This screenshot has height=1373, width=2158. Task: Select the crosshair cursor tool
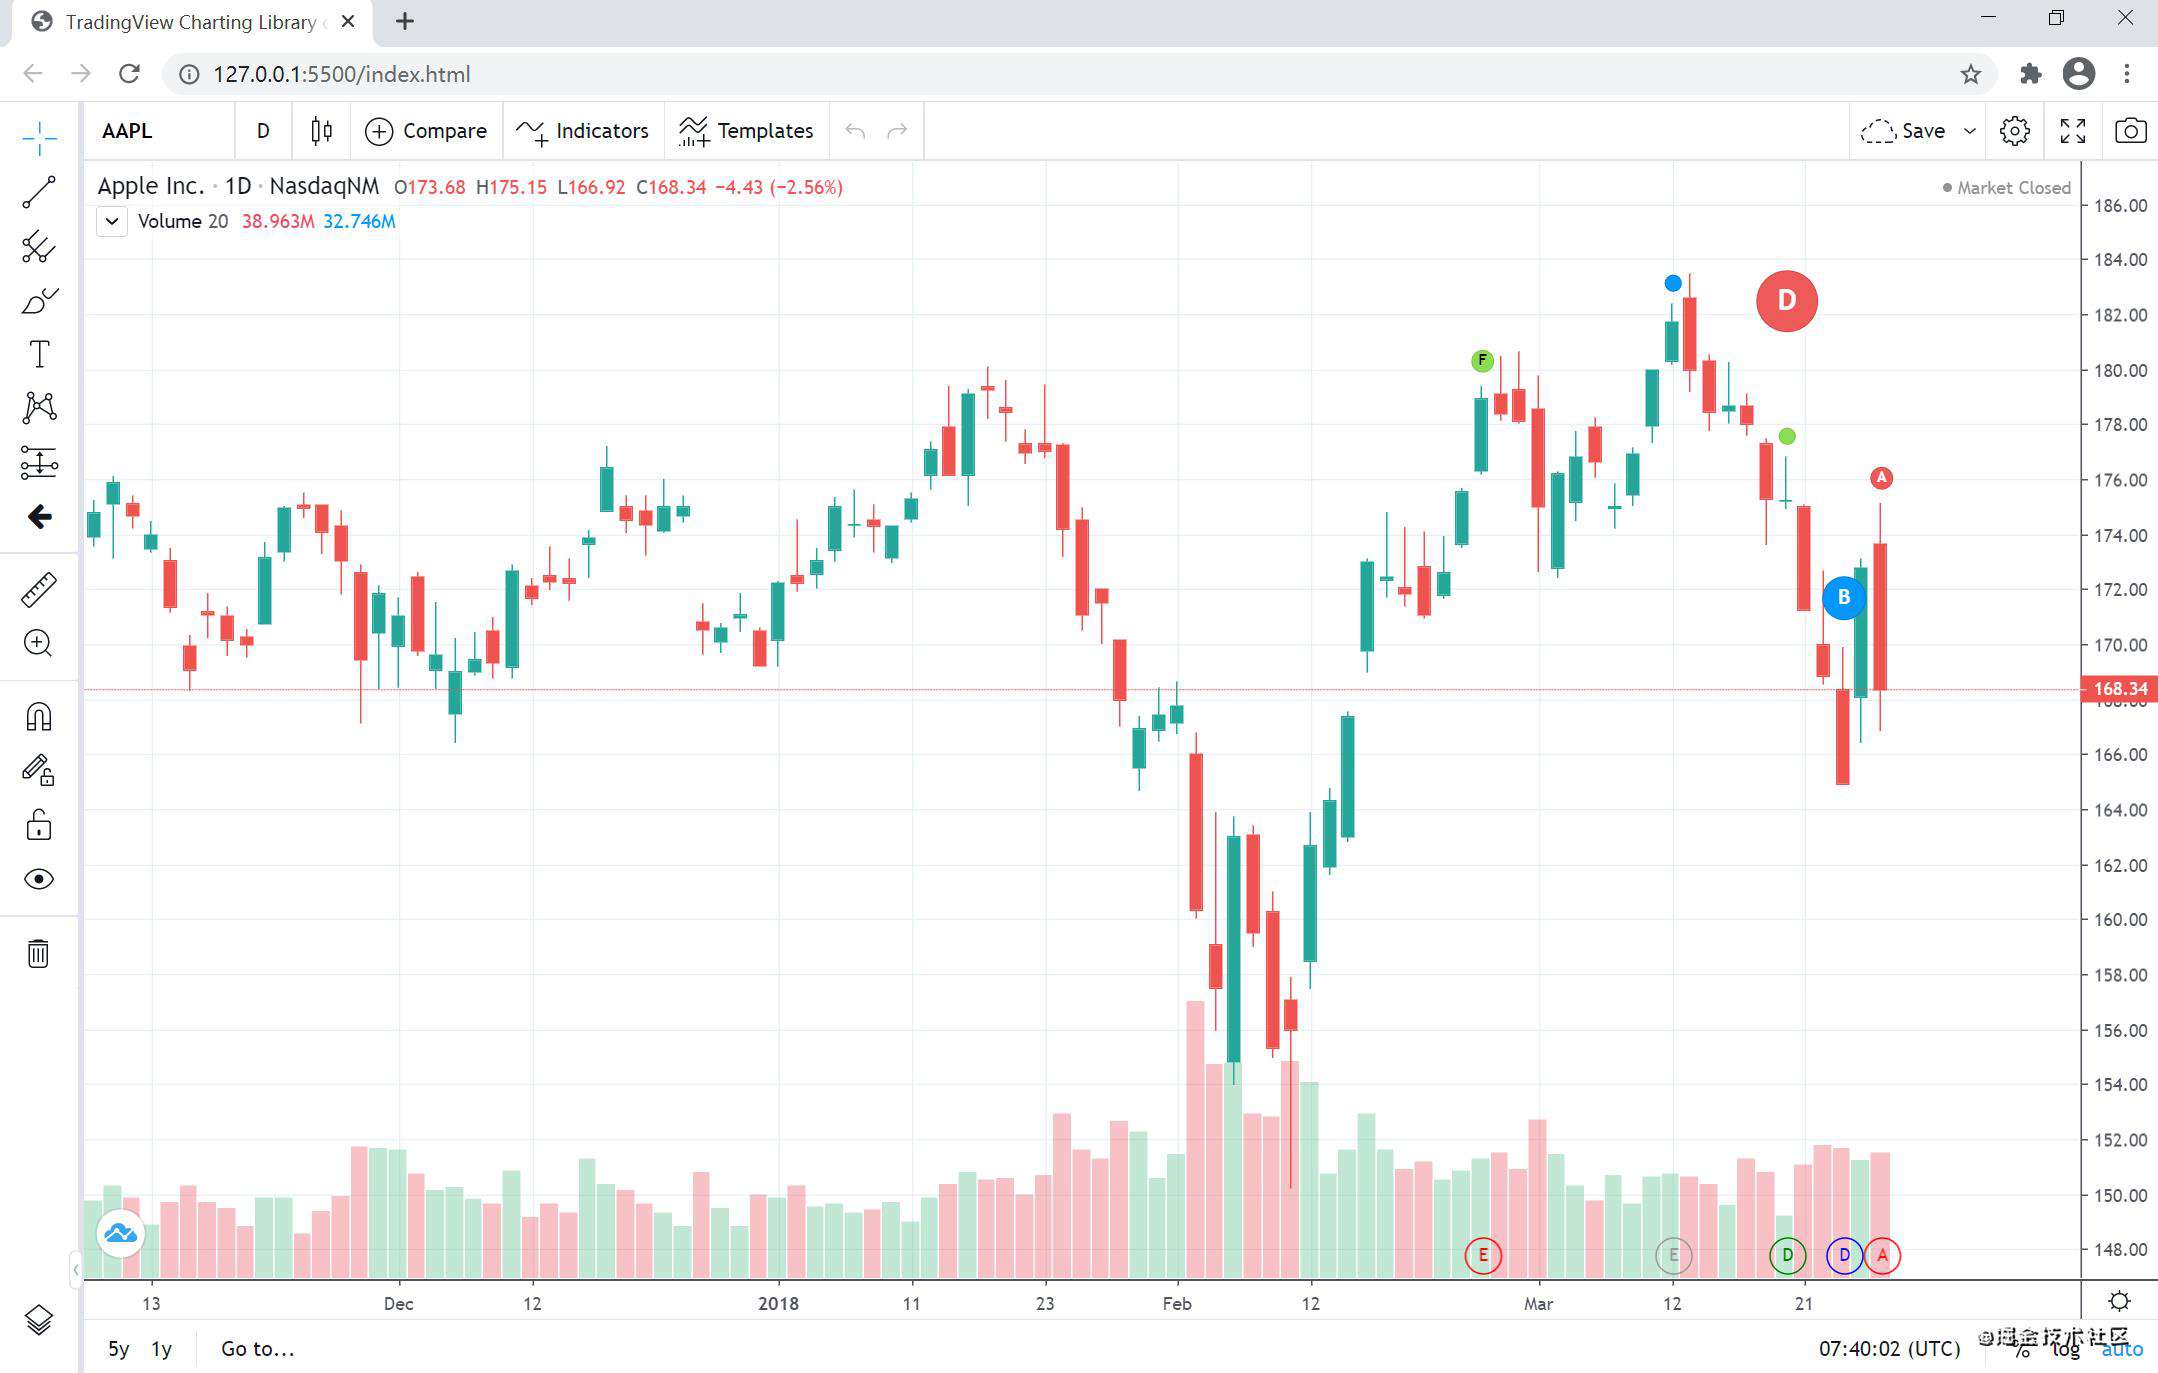[39, 138]
